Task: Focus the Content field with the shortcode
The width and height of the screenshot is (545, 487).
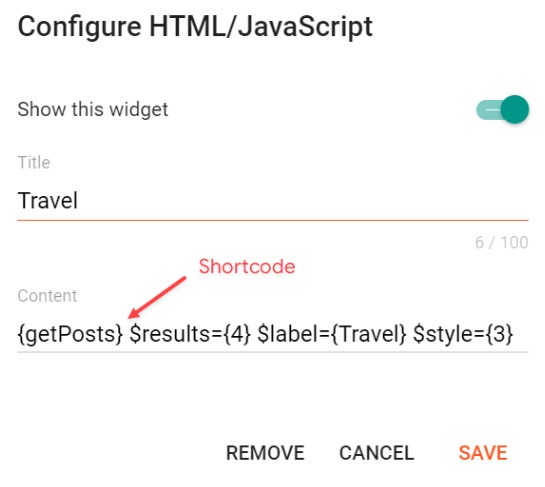Action: (x=273, y=334)
